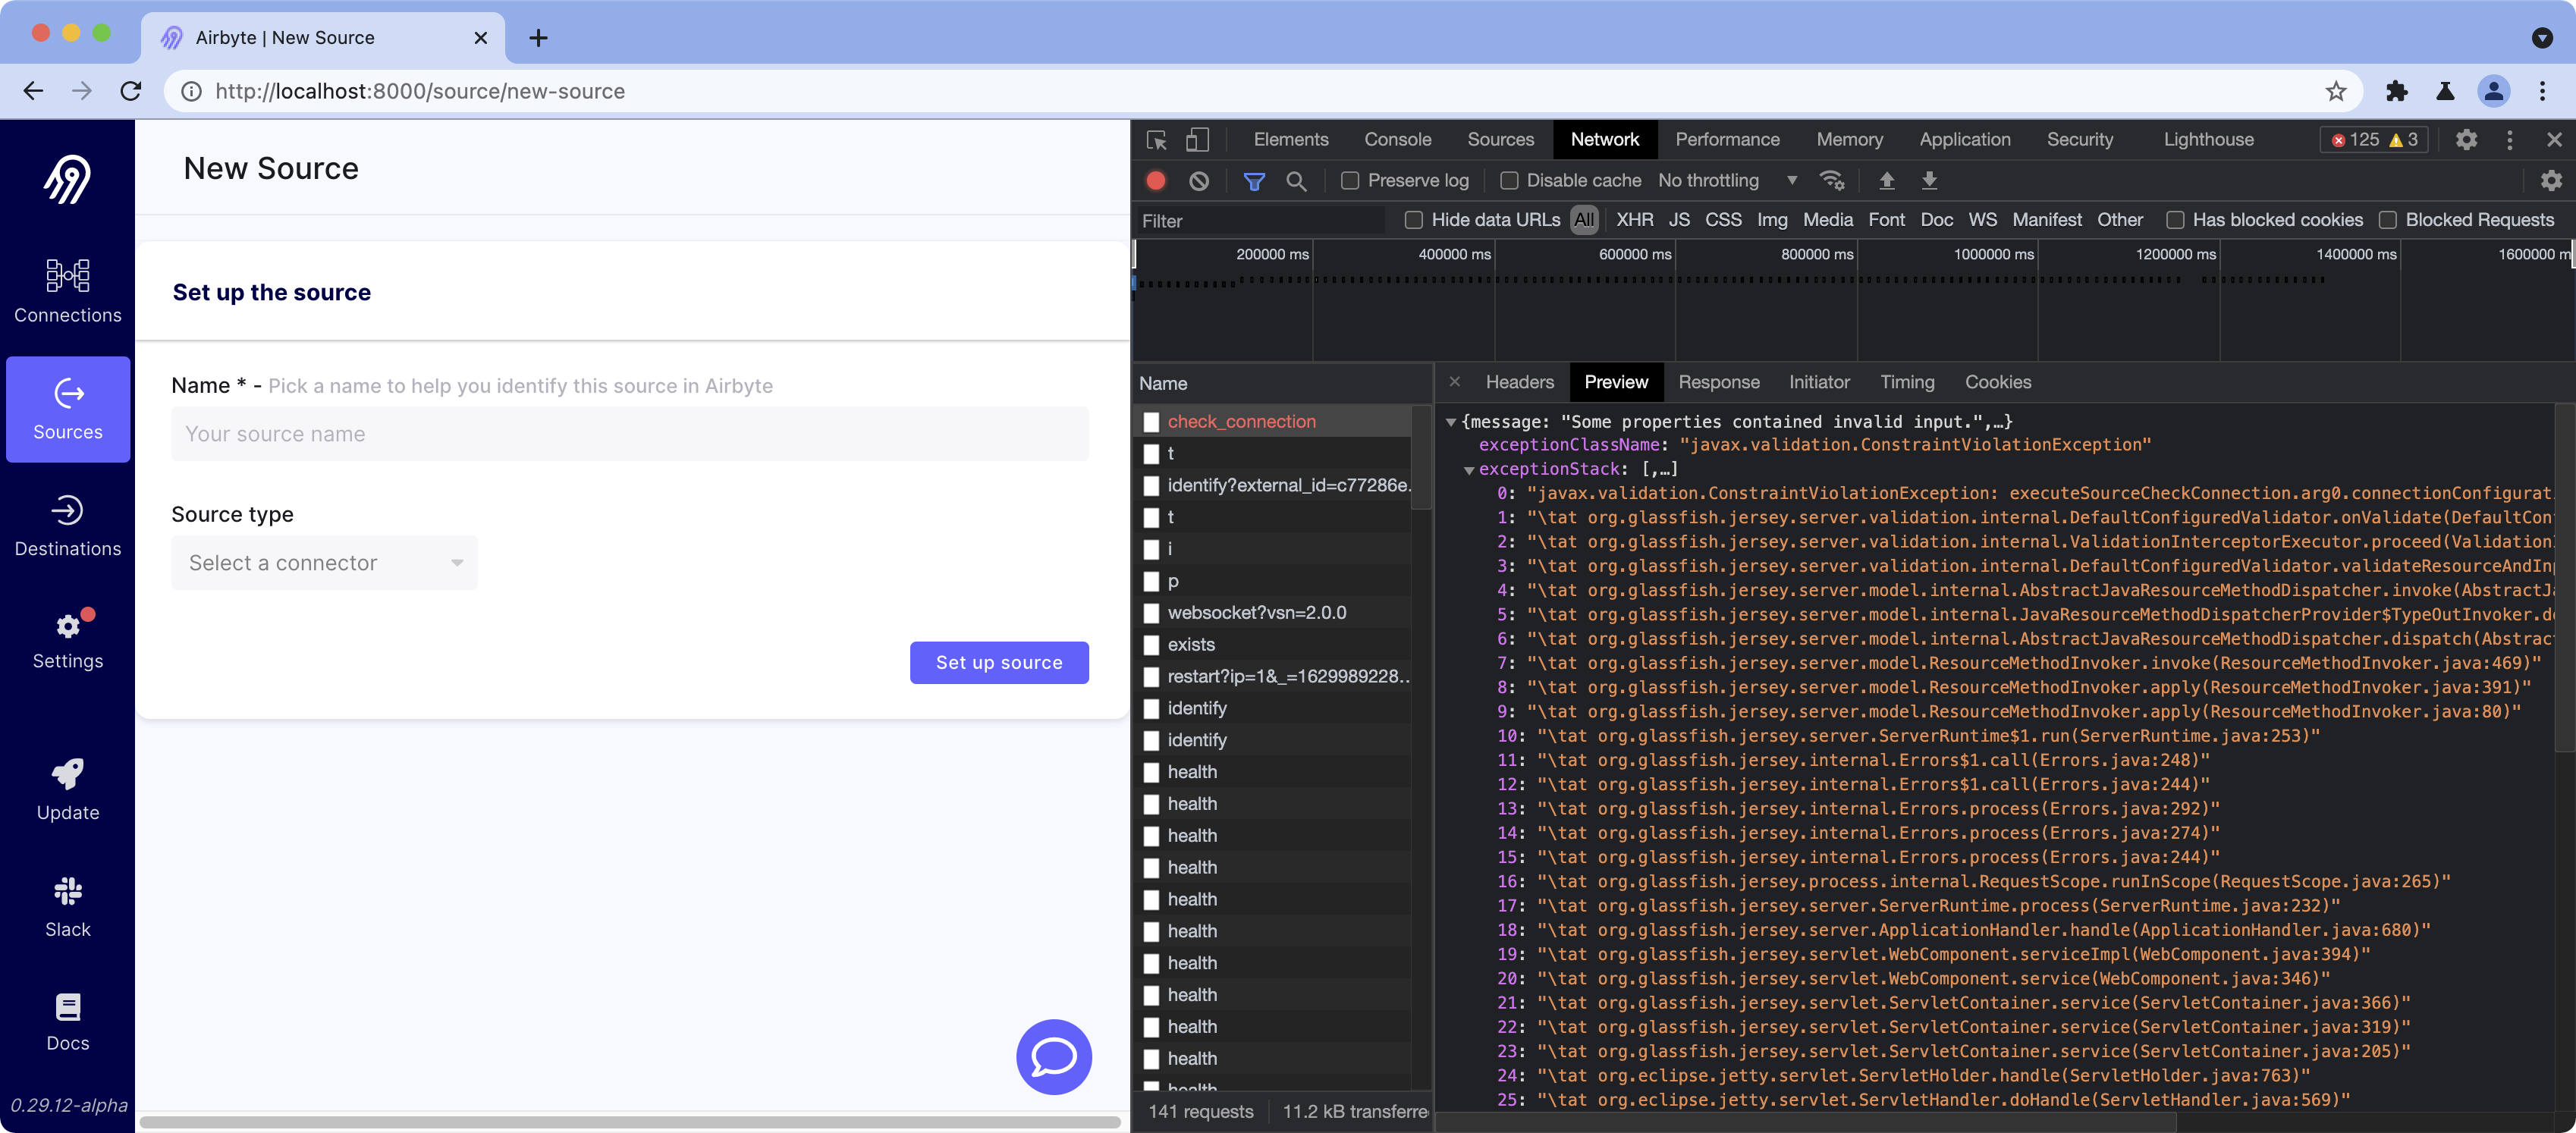The image size is (2576, 1133).
Task: Switch to the Console tab
Action: (x=1397, y=140)
